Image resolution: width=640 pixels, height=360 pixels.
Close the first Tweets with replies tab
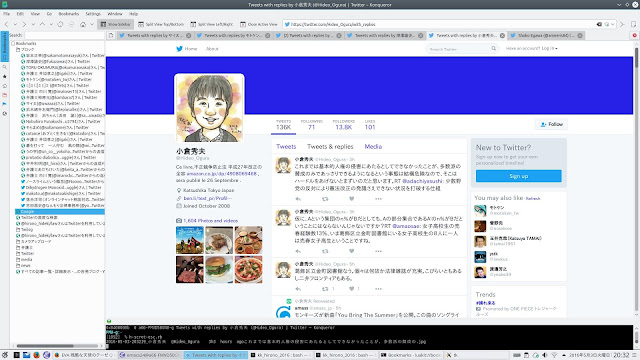(189, 36)
